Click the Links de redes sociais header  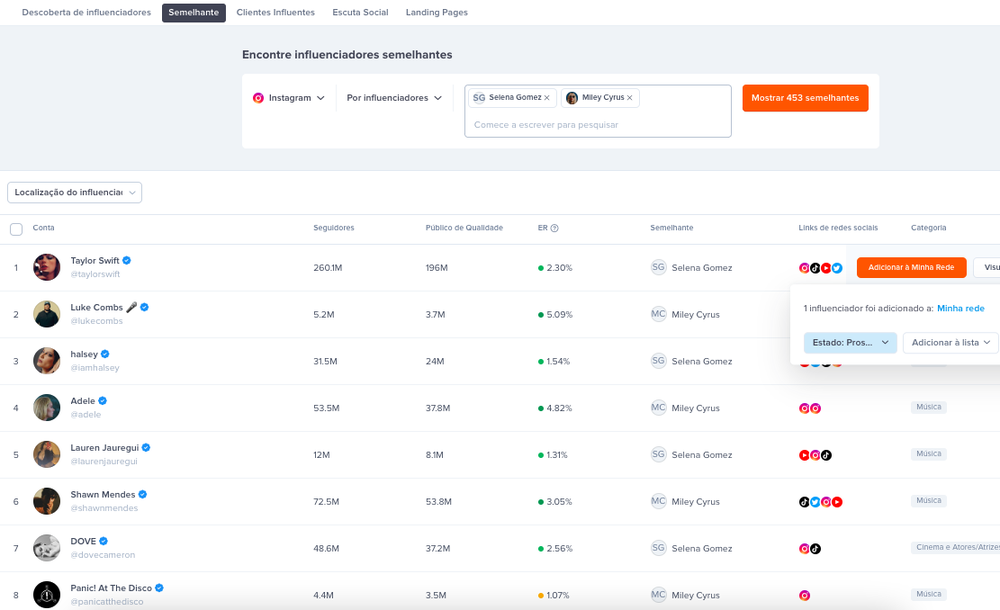pyautogui.click(x=838, y=228)
